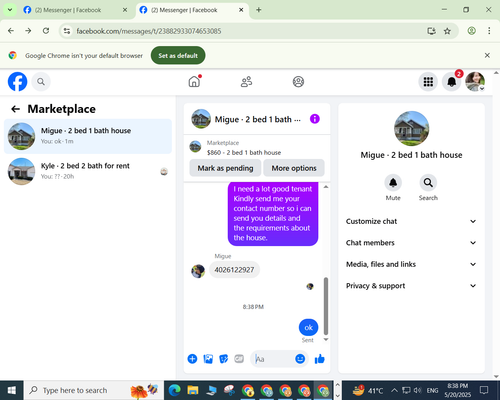Go to Facebook Home icon
The width and height of the screenshot is (500, 400).
(x=194, y=82)
